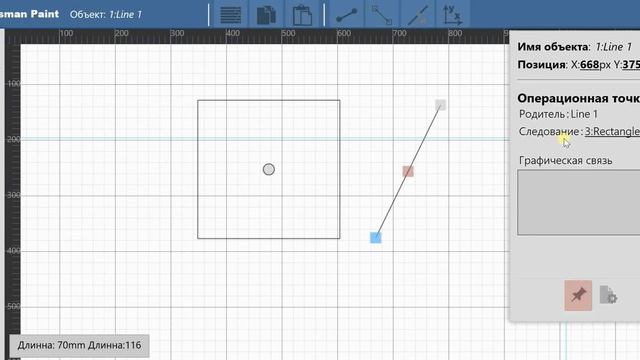
Task: Open the 3:Rectangle following link
Action: (x=612, y=131)
